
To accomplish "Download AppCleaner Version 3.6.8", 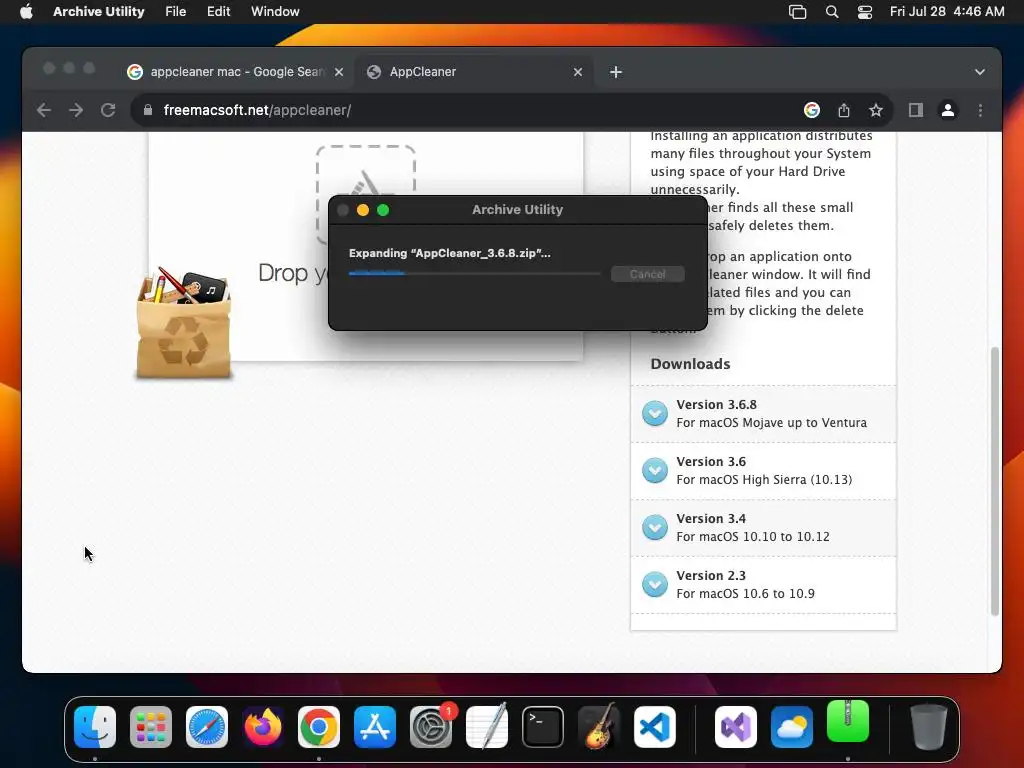I will click(x=763, y=414).
